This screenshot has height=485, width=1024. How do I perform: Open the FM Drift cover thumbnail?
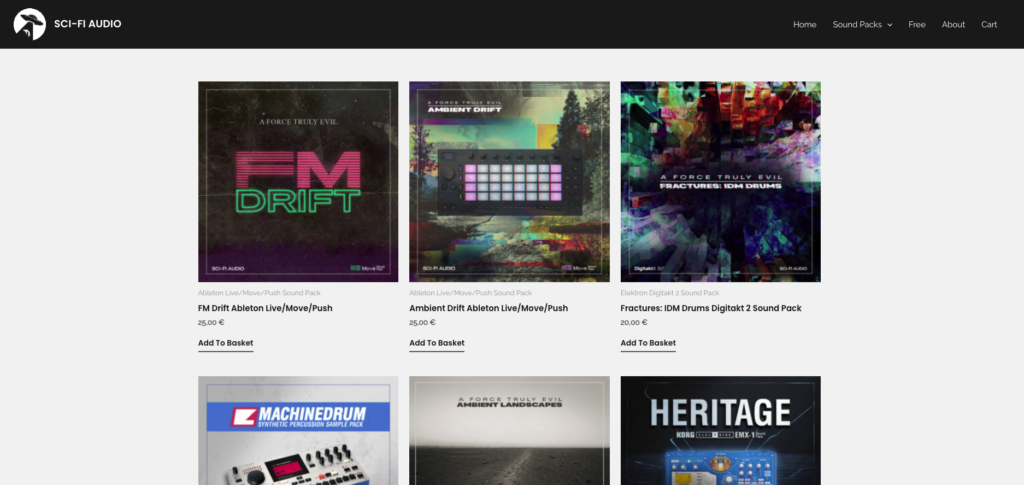(x=298, y=181)
